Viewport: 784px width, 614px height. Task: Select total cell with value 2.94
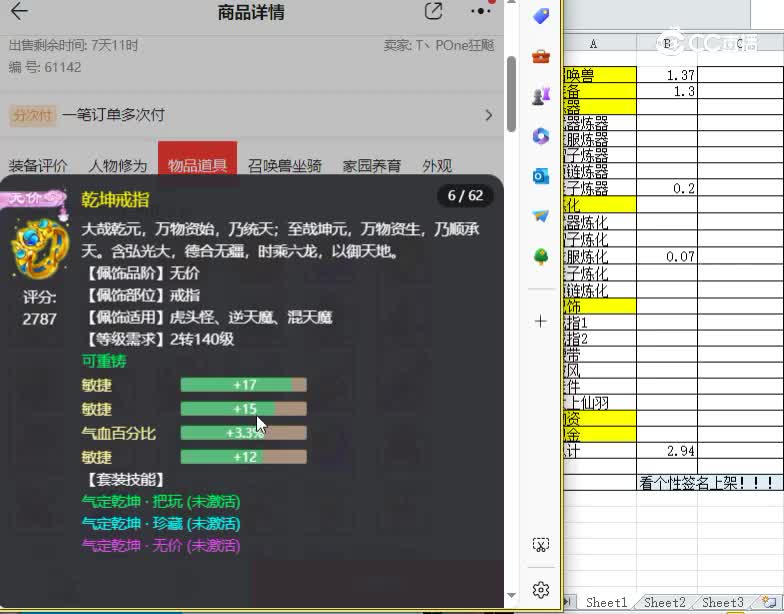pos(666,451)
